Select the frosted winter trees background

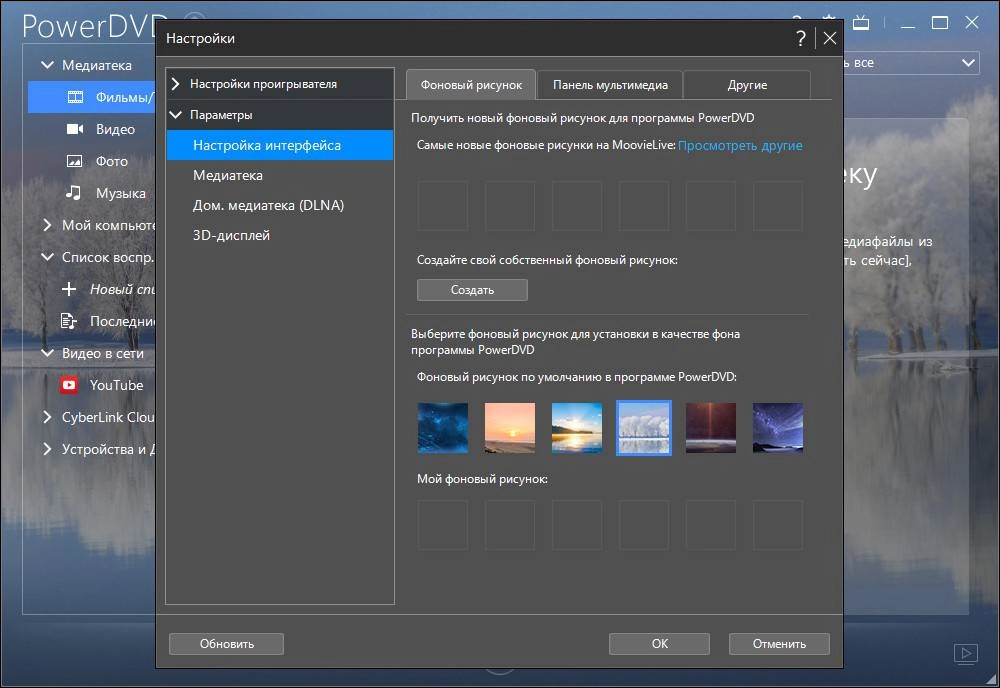pos(644,428)
